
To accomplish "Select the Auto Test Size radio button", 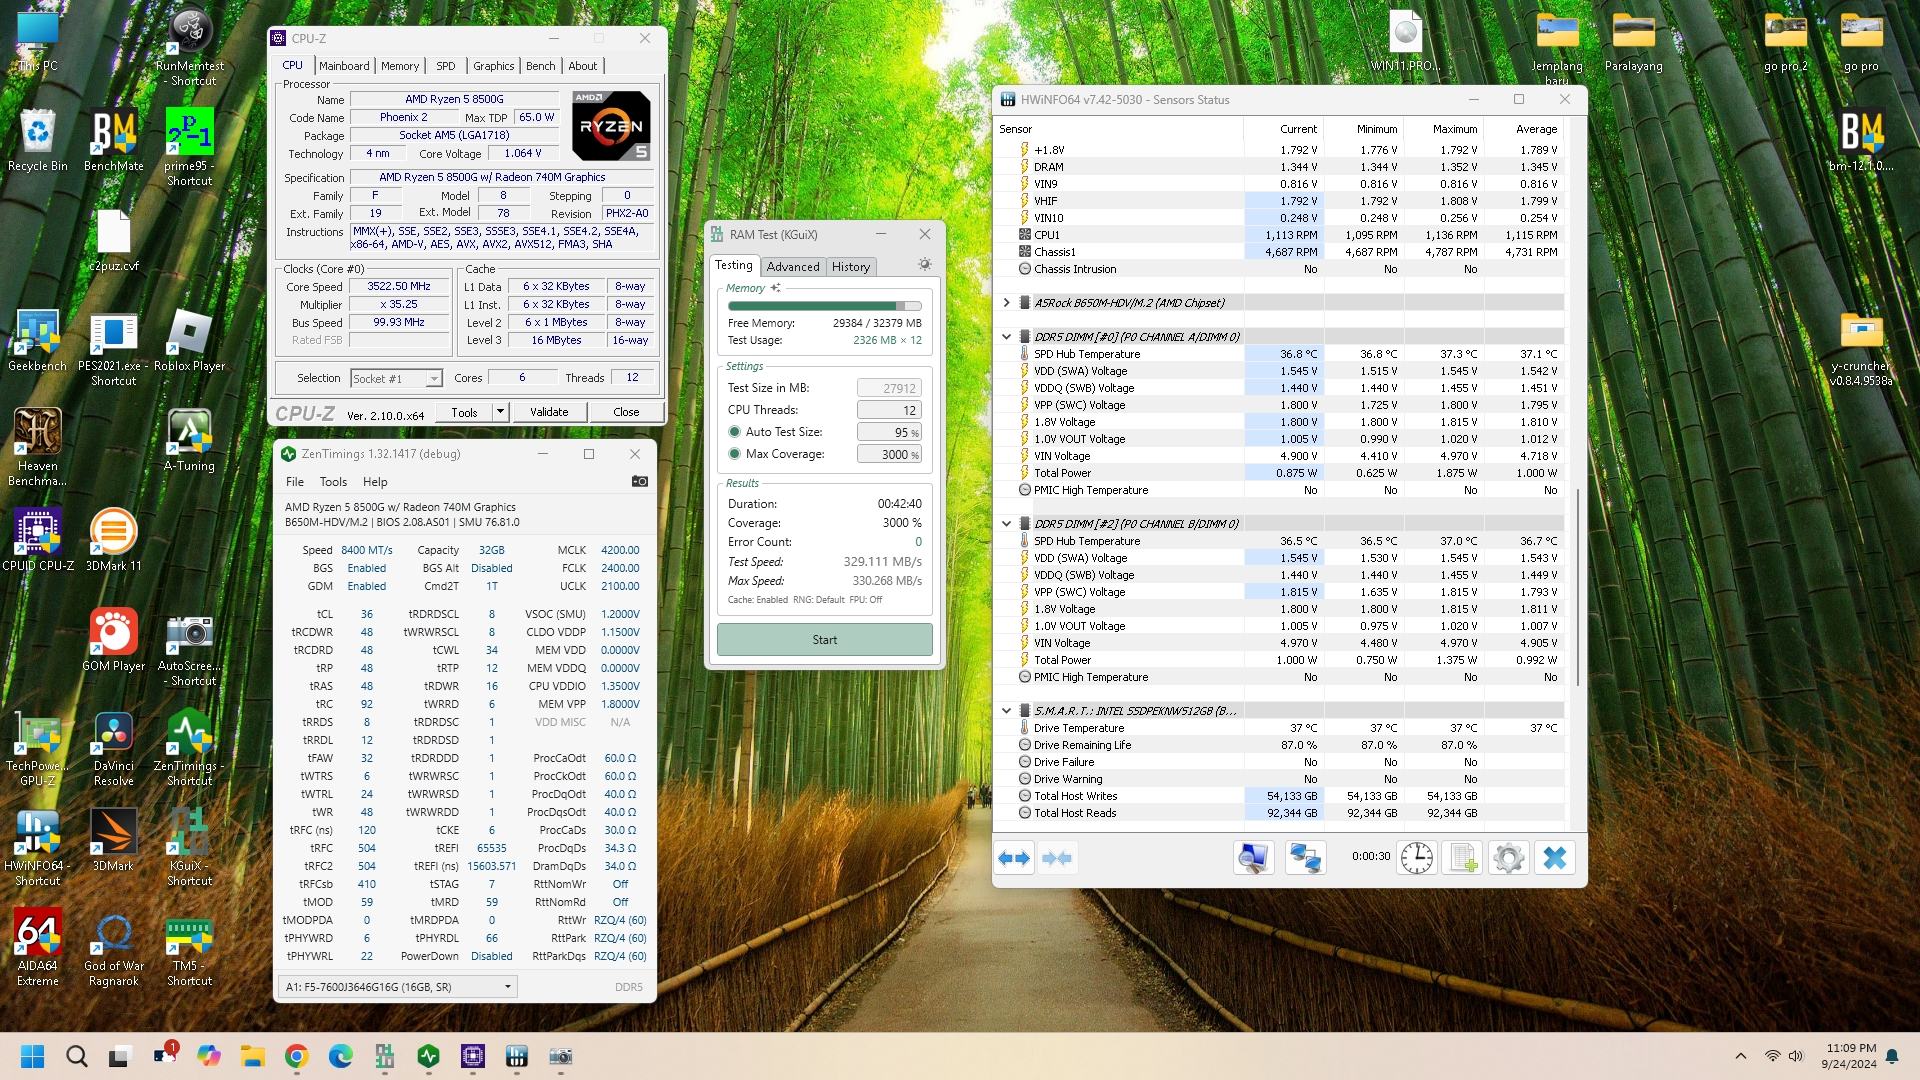I will tap(735, 432).
